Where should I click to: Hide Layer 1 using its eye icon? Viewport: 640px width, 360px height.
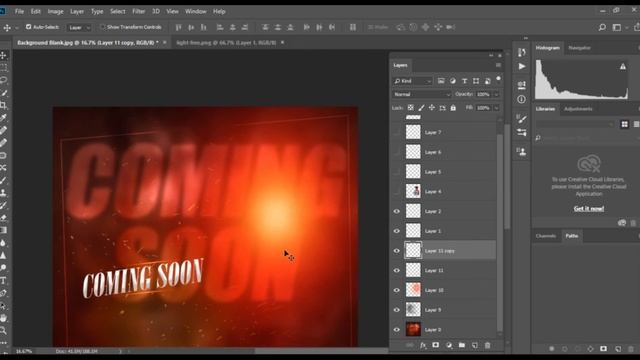pos(396,231)
